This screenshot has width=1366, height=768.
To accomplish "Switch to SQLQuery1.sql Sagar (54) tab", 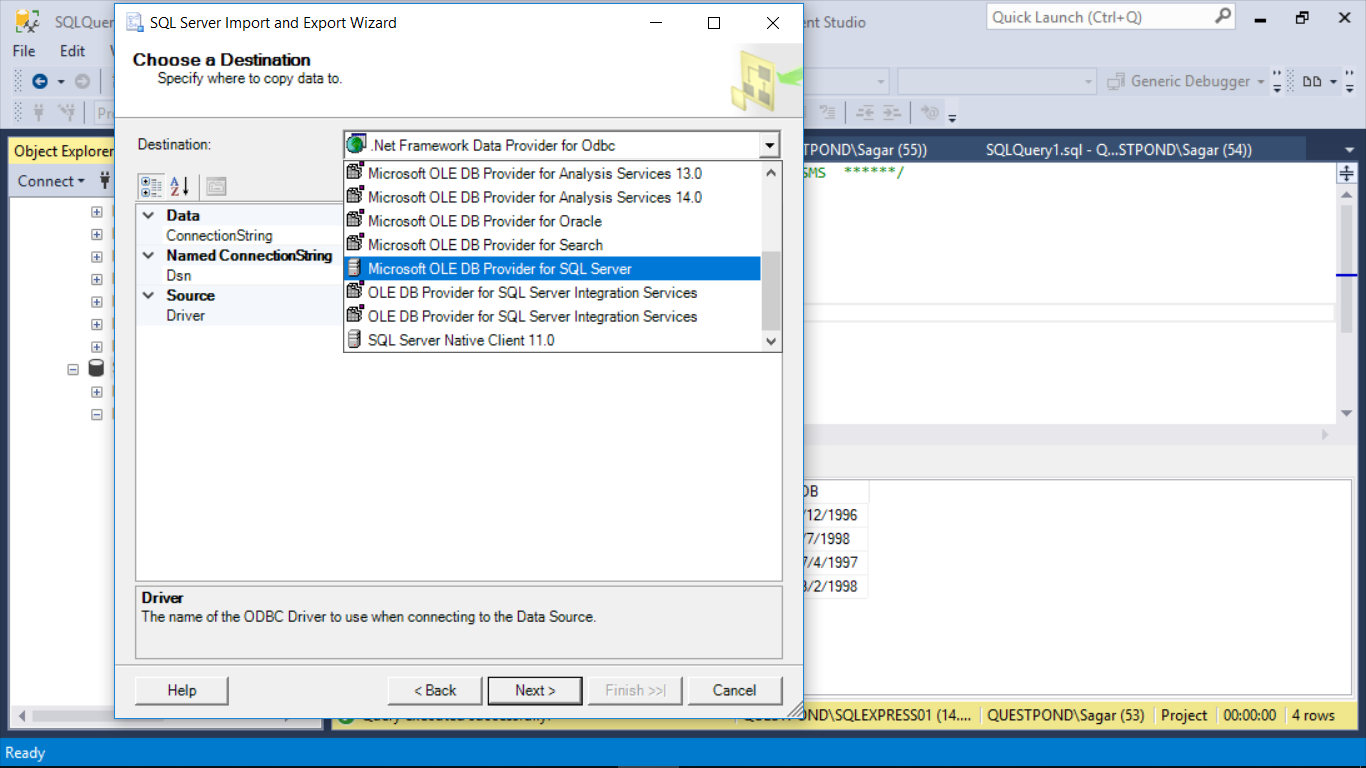I will (1118, 150).
